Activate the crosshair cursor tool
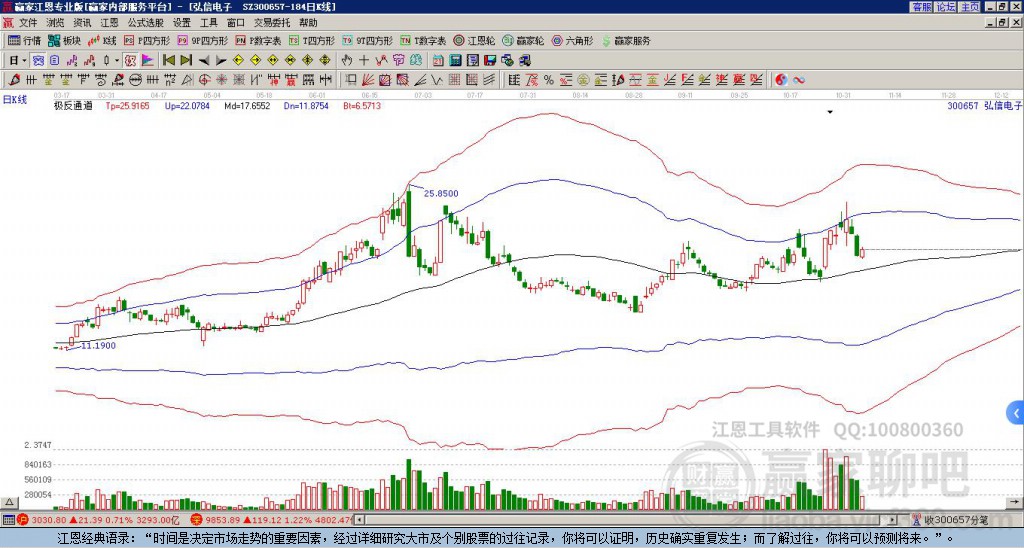1024x548 pixels. (x=364, y=60)
